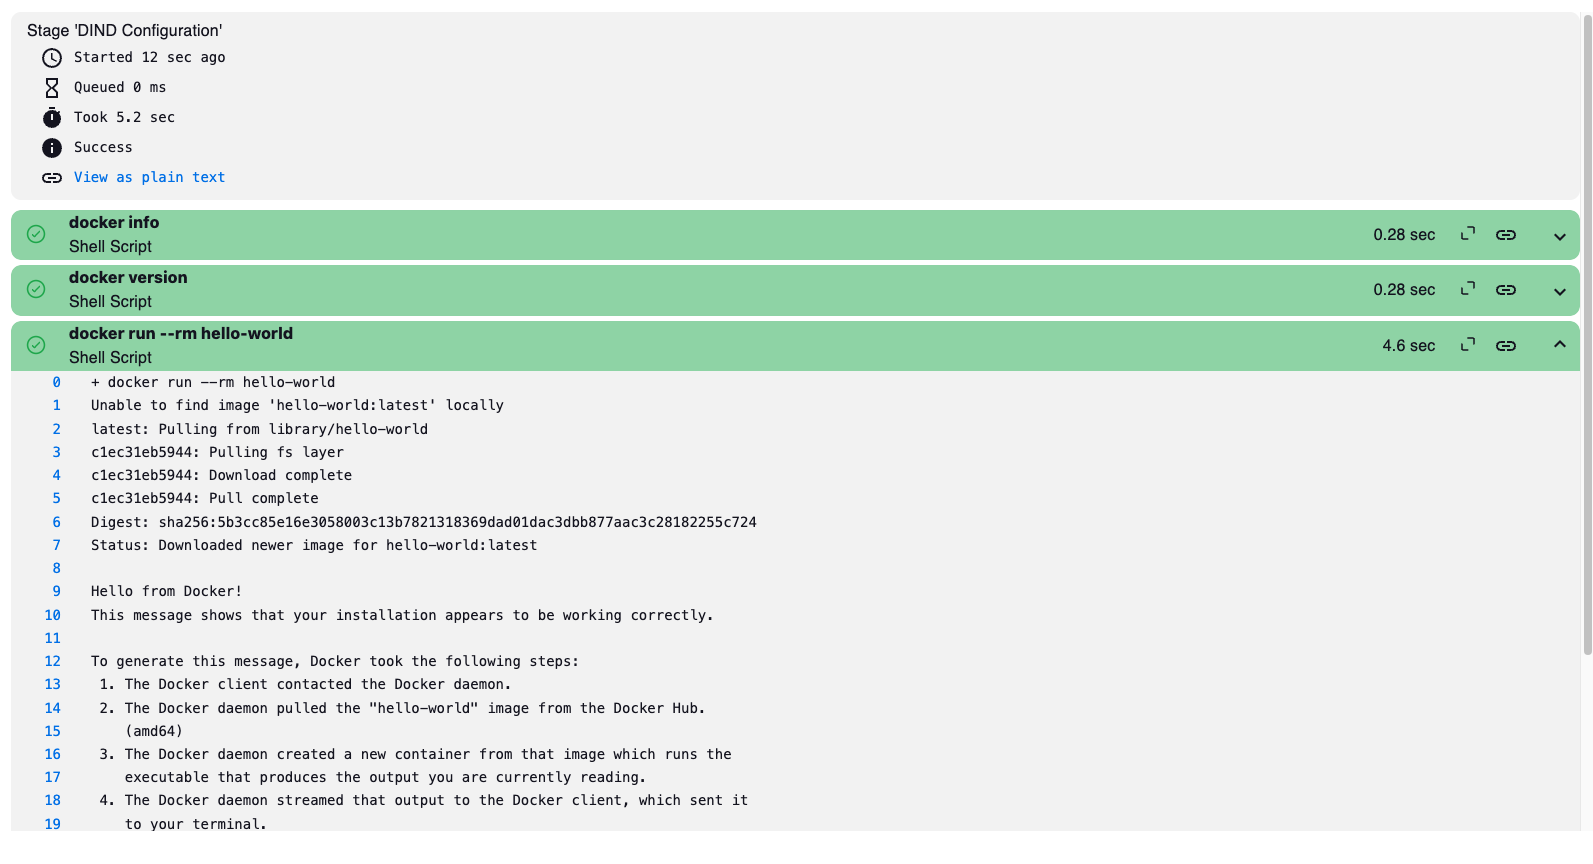Click the link icon on "docker run --rm hello-world"
This screenshot has height=864, width=1593.
(1506, 345)
